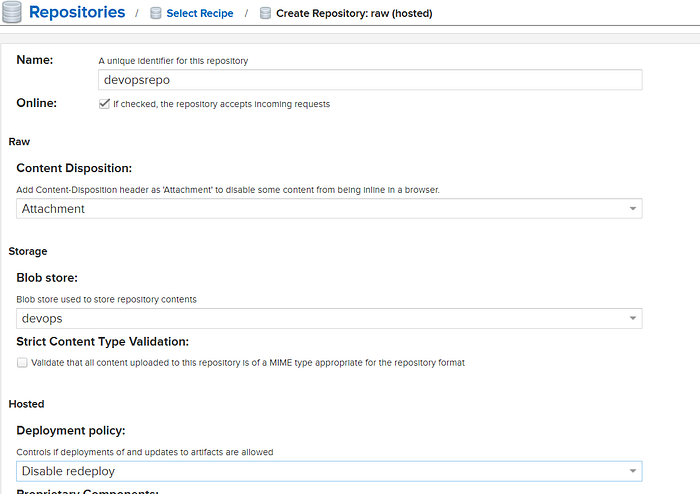The image size is (700, 494).
Task: Click the devops blob store field
Action: tap(329, 318)
